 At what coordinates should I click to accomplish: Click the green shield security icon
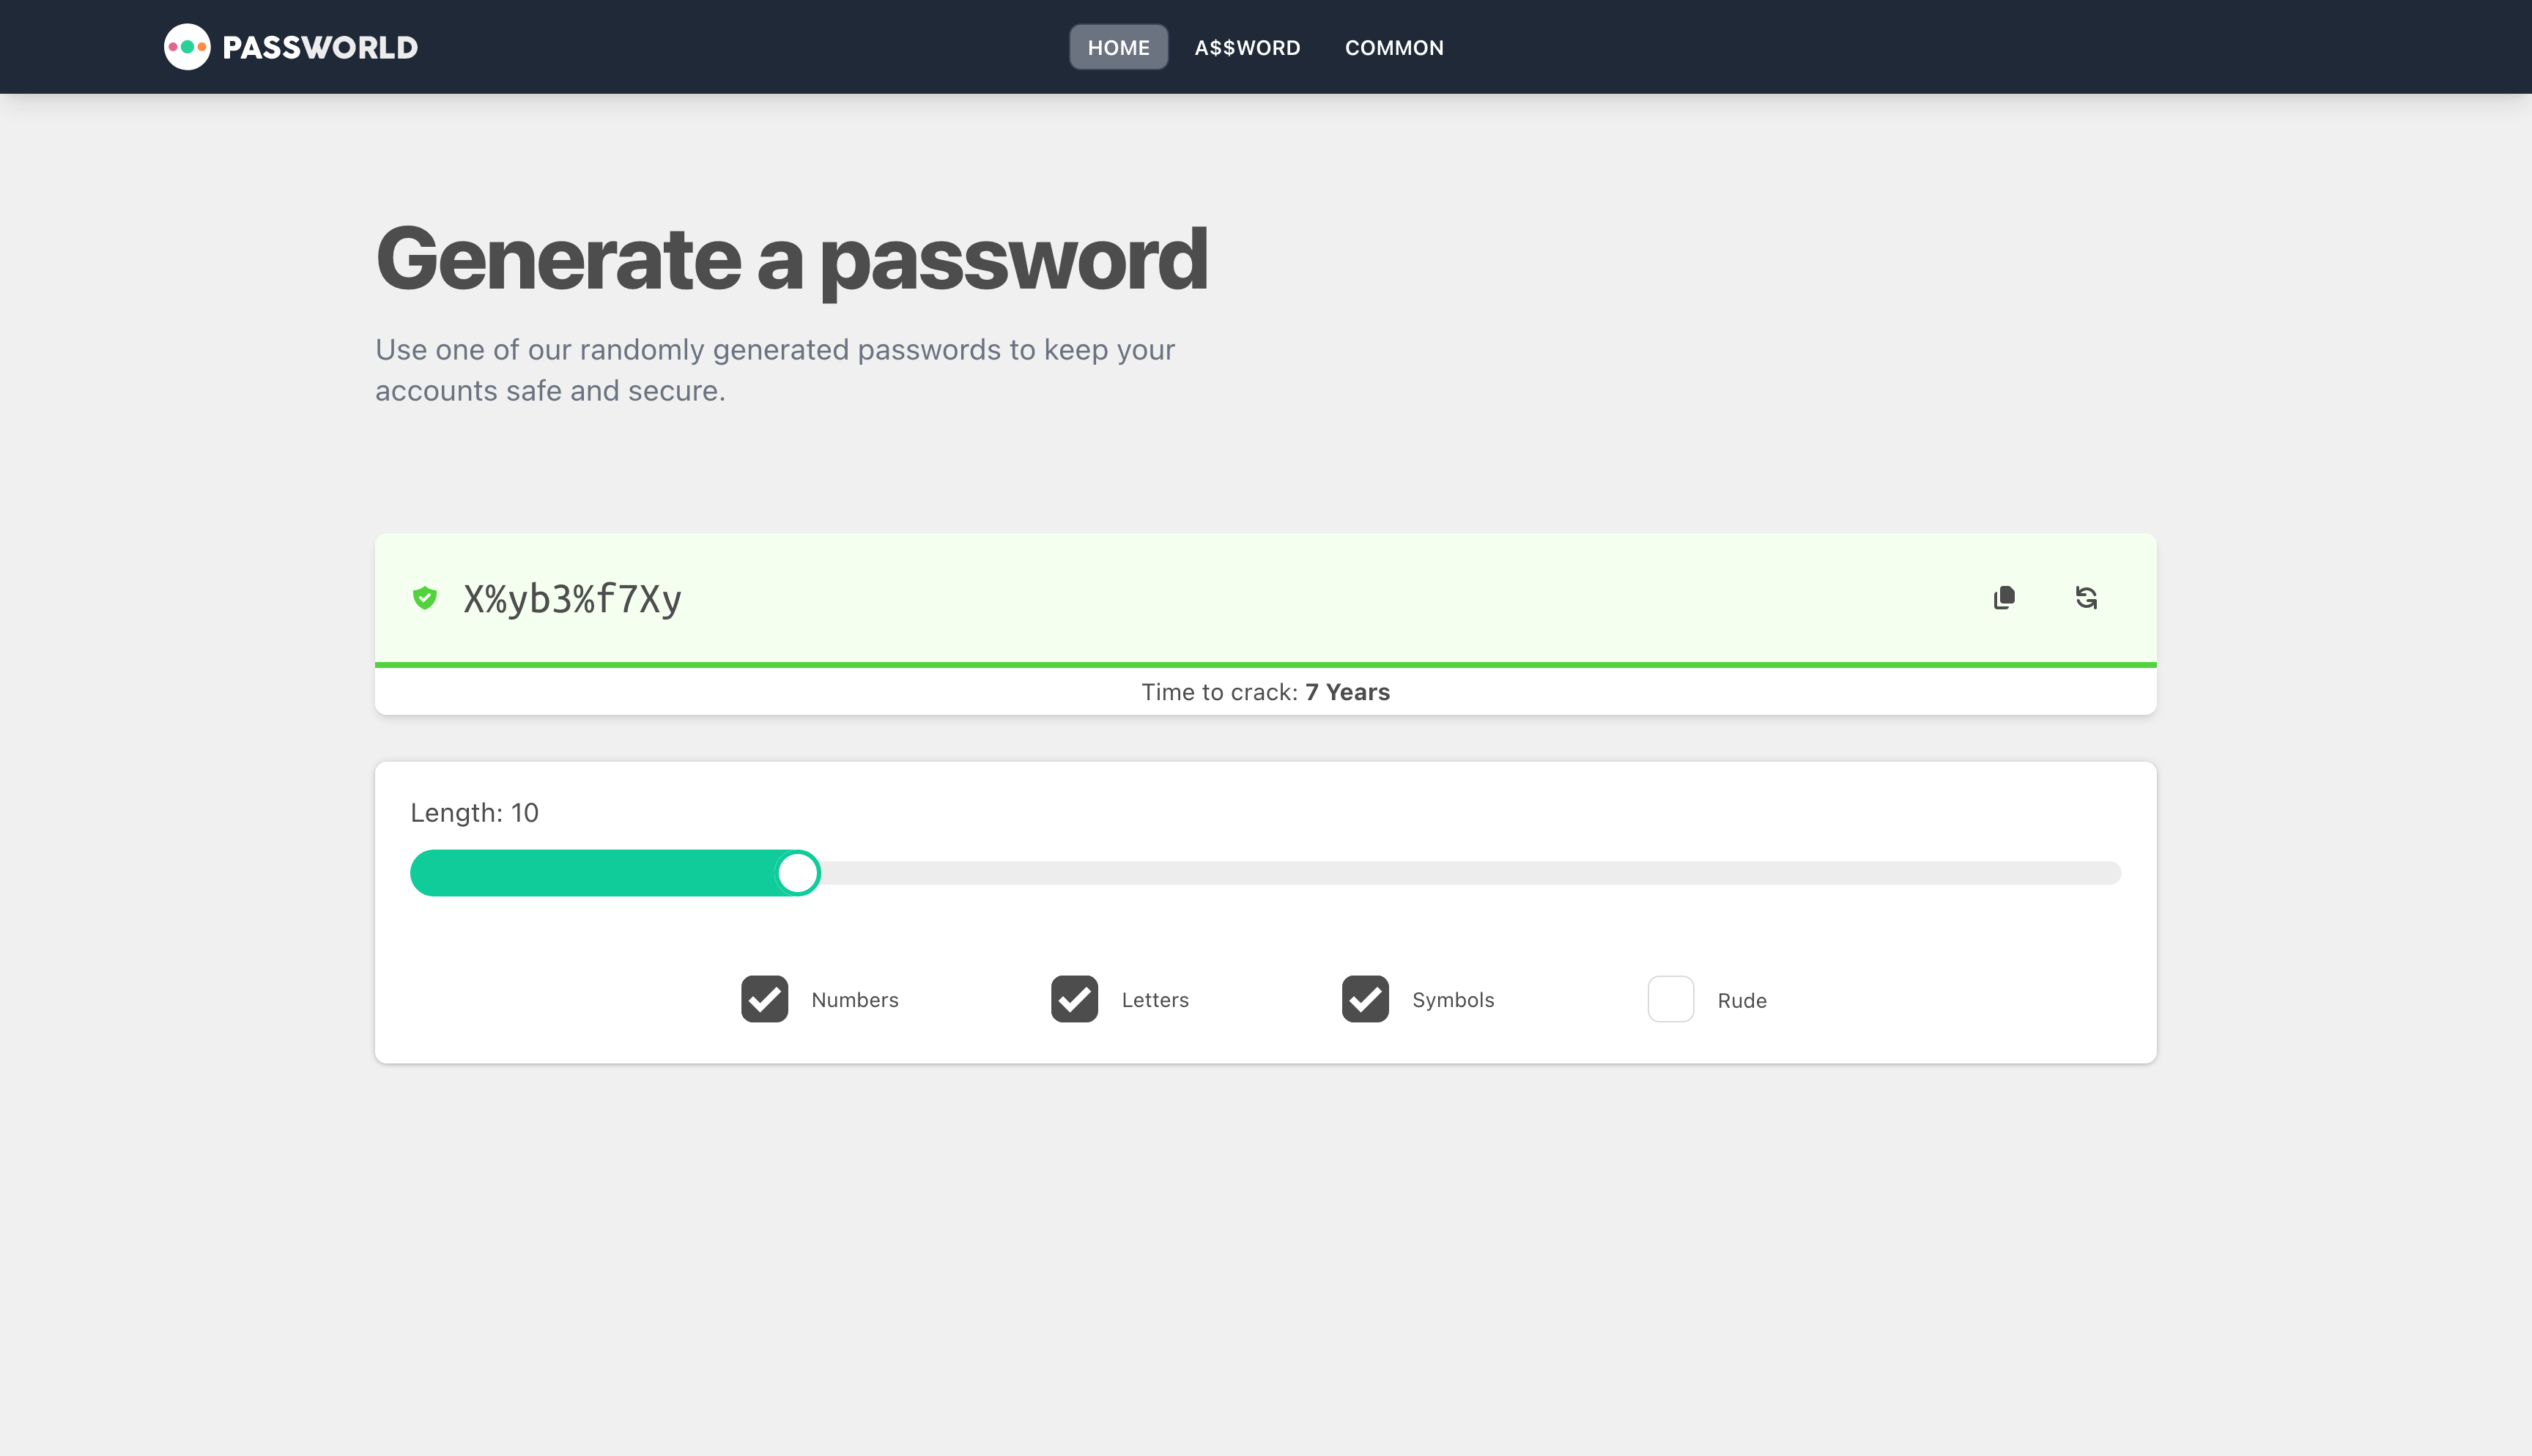point(425,598)
